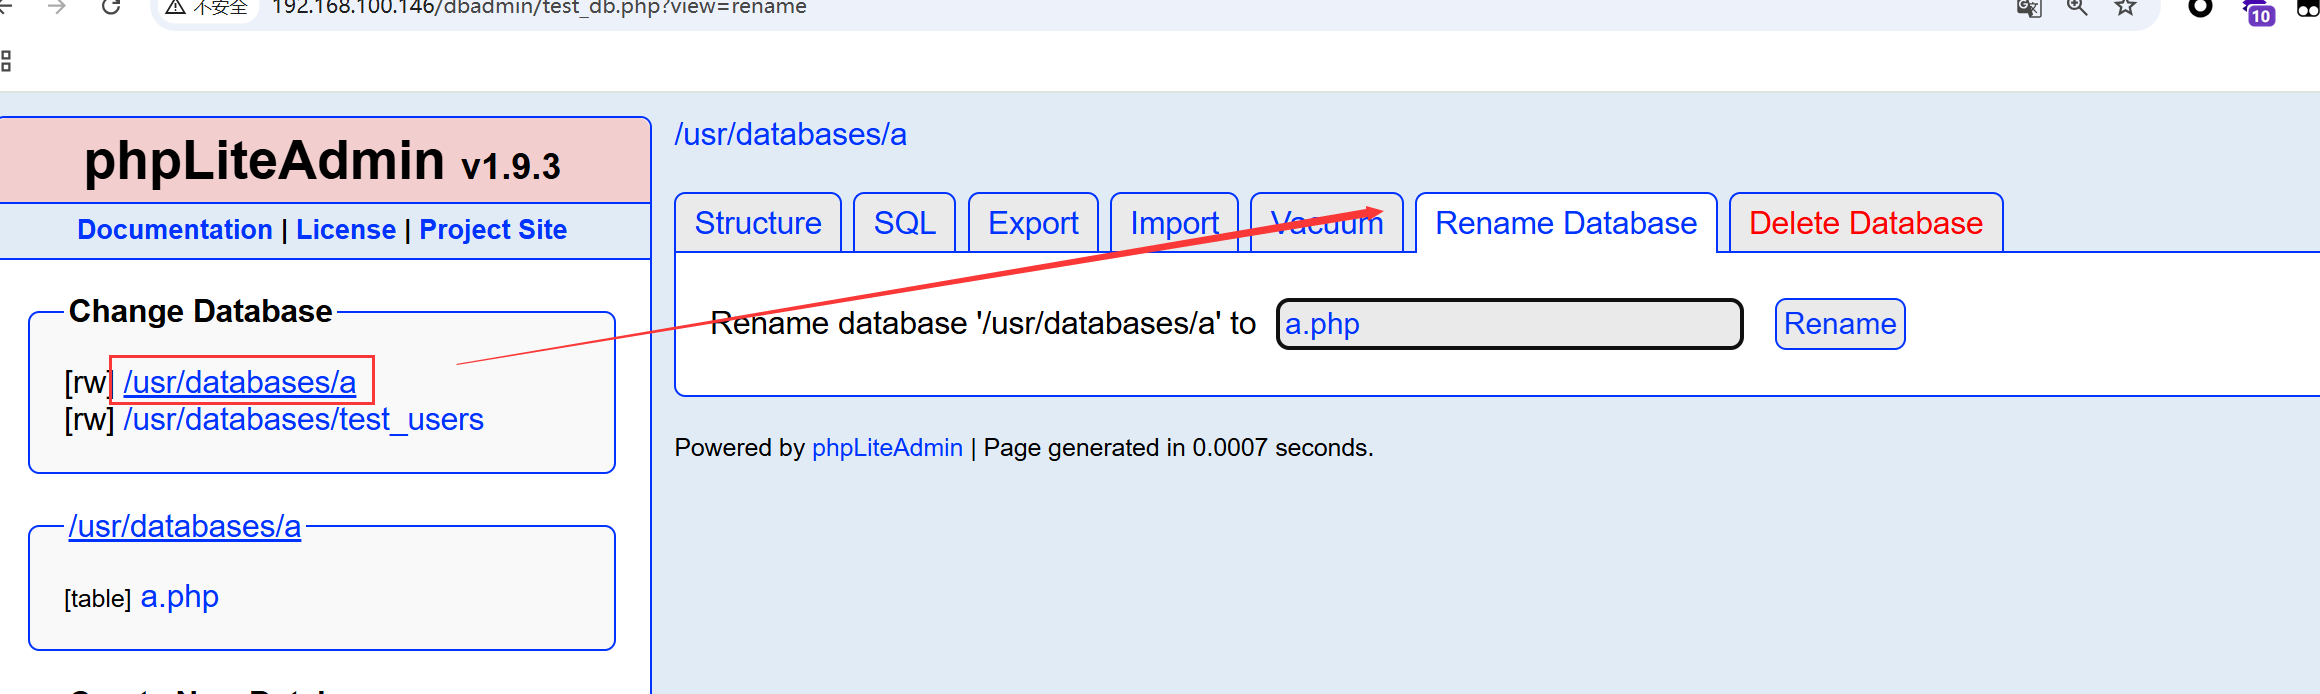This screenshot has width=2320, height=694.
Task: Open the red Delete Database tab
Action: pyautogui.click(x=1866, y=223)
